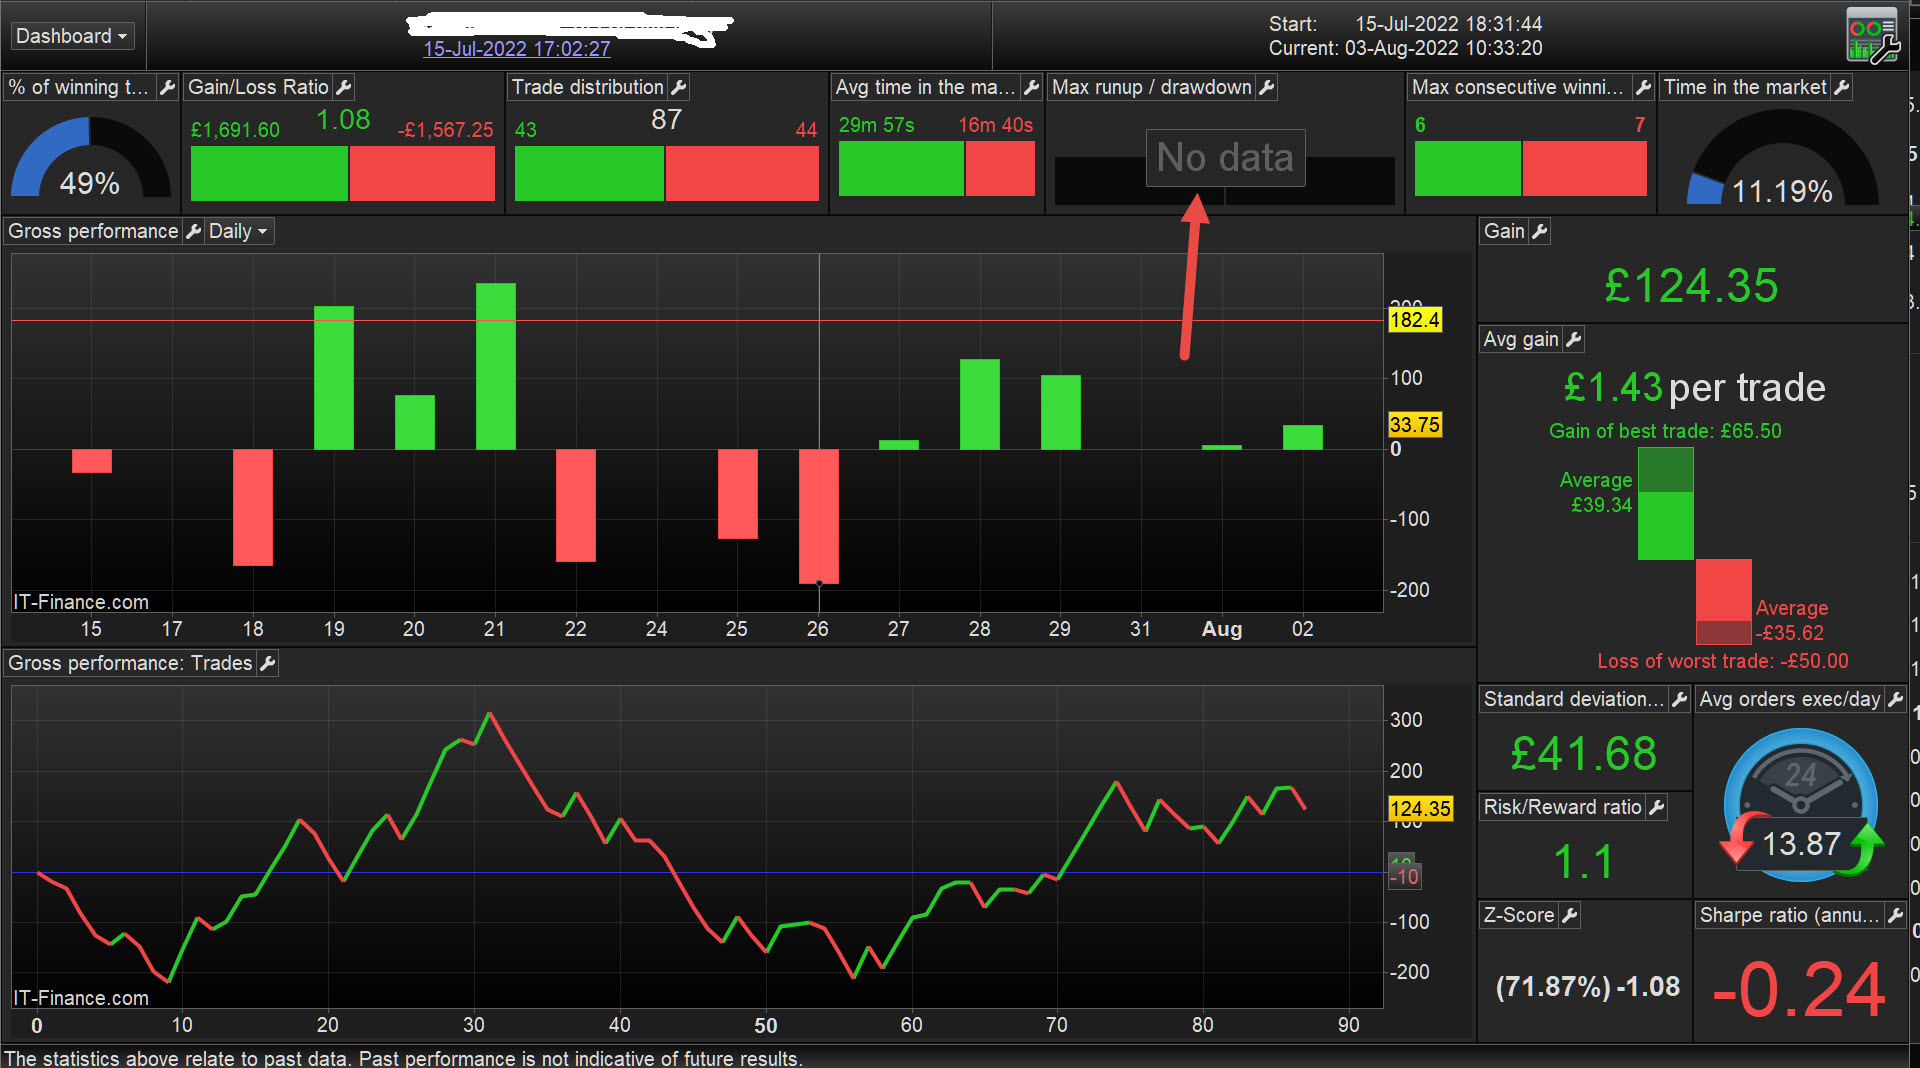1920x1068 pixels.
Task: Select the No data message
Action: pyautogui.click(x=1225, y=157)
